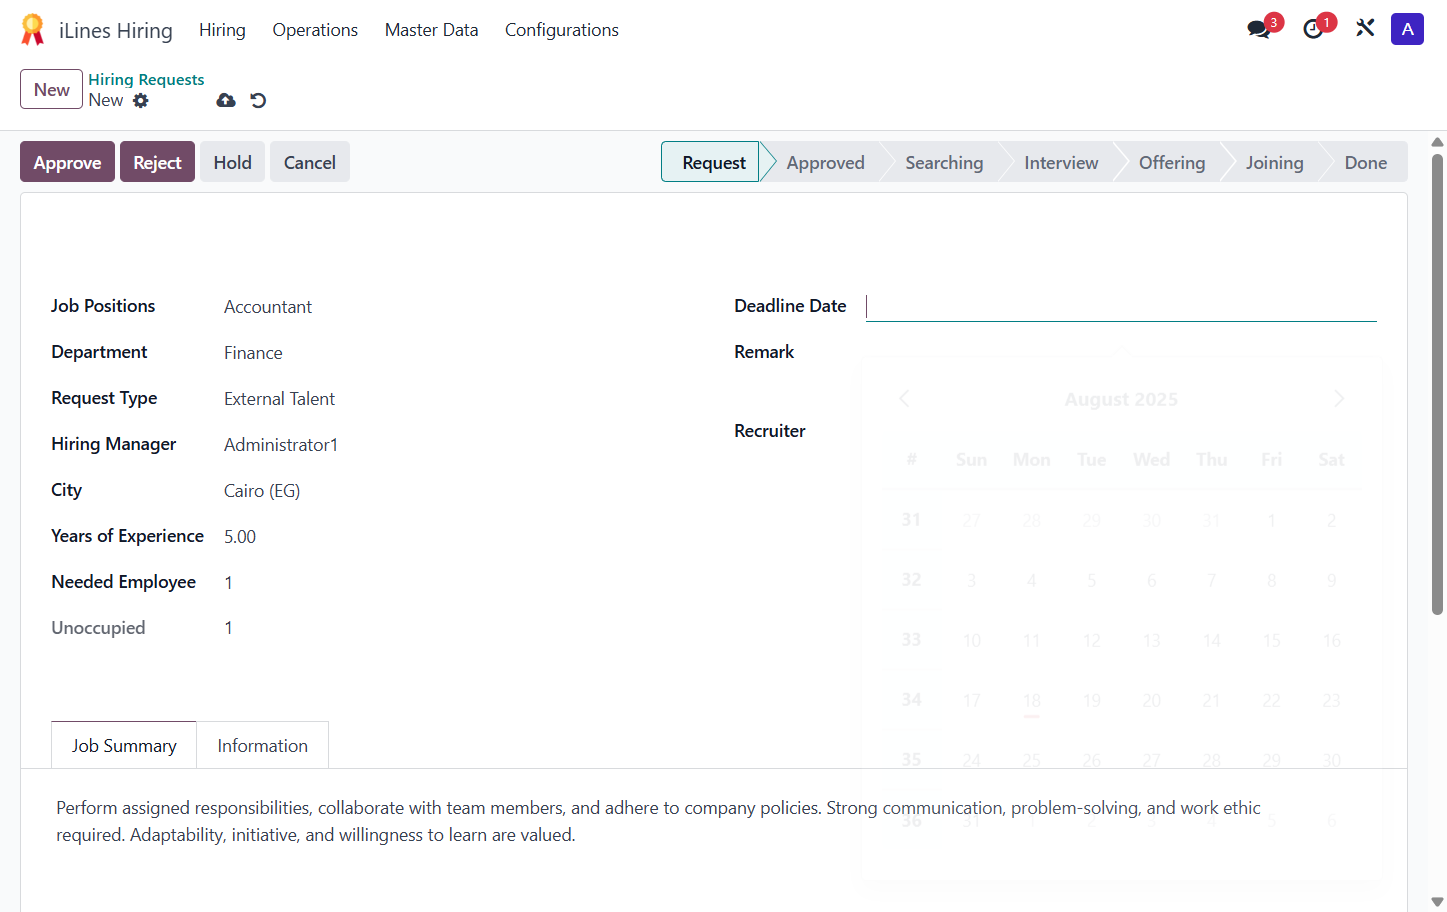Viewport: 1447px width, 912px height.
Task: Select the Done stage
Action: [x=1365, y=162]
